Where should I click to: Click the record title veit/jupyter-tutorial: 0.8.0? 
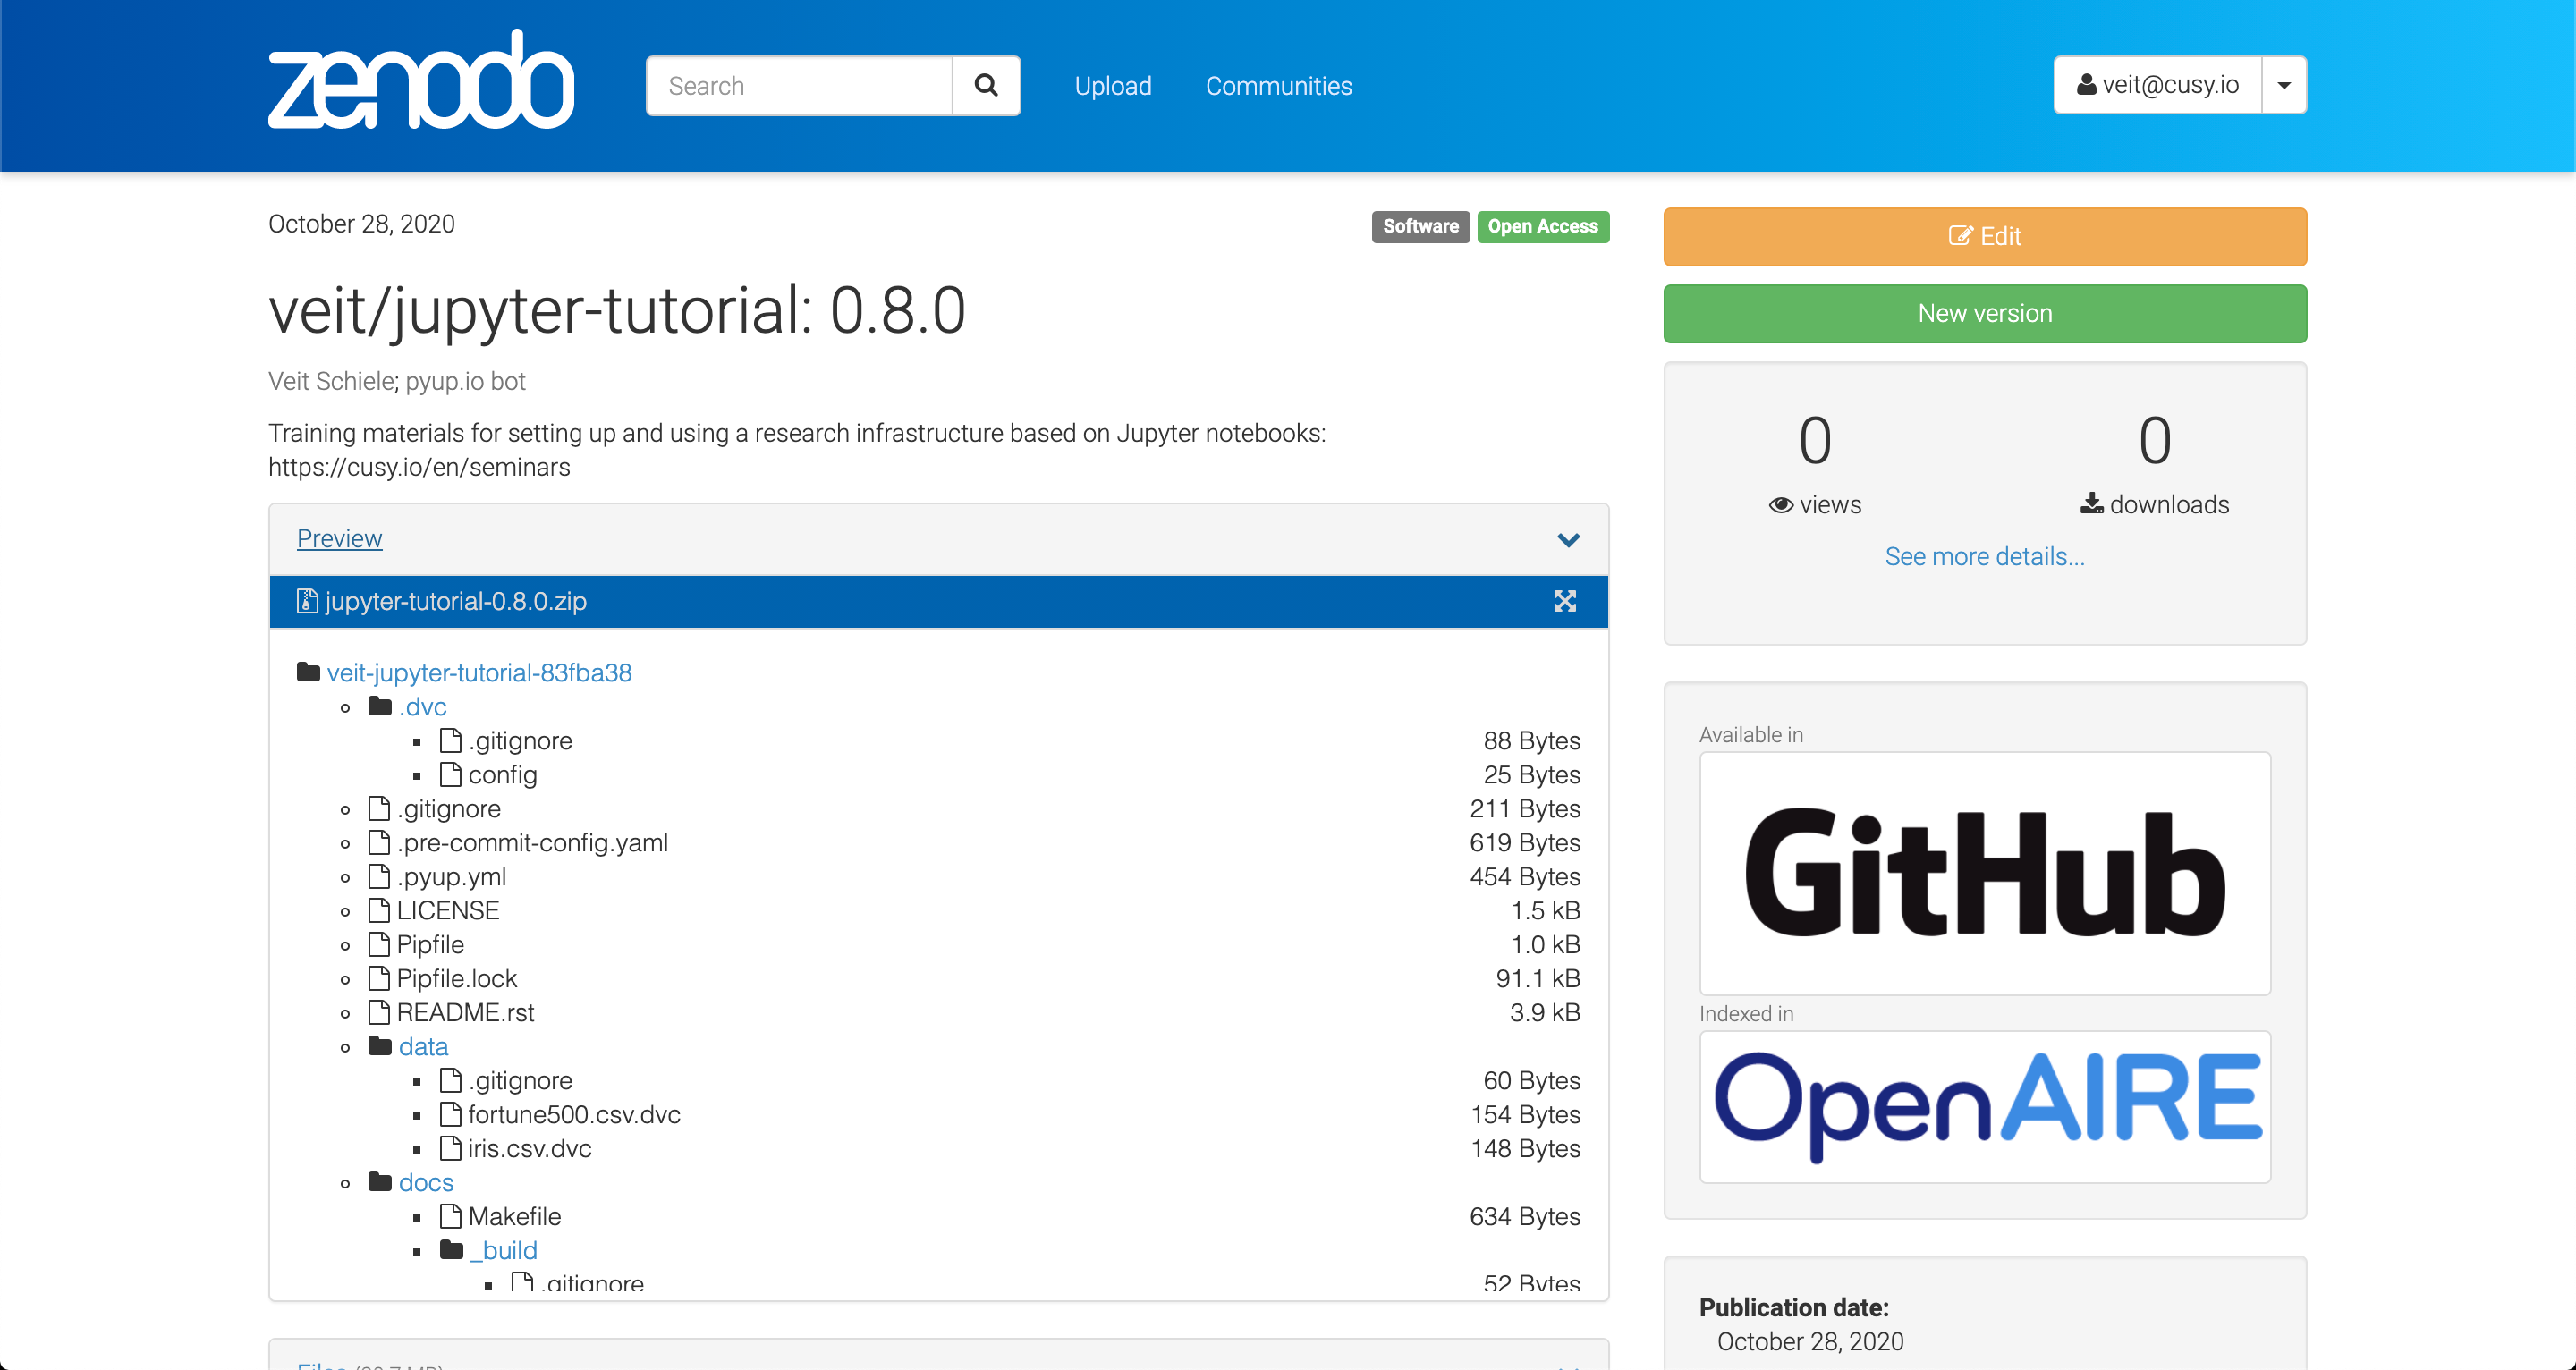pos(617,310)
